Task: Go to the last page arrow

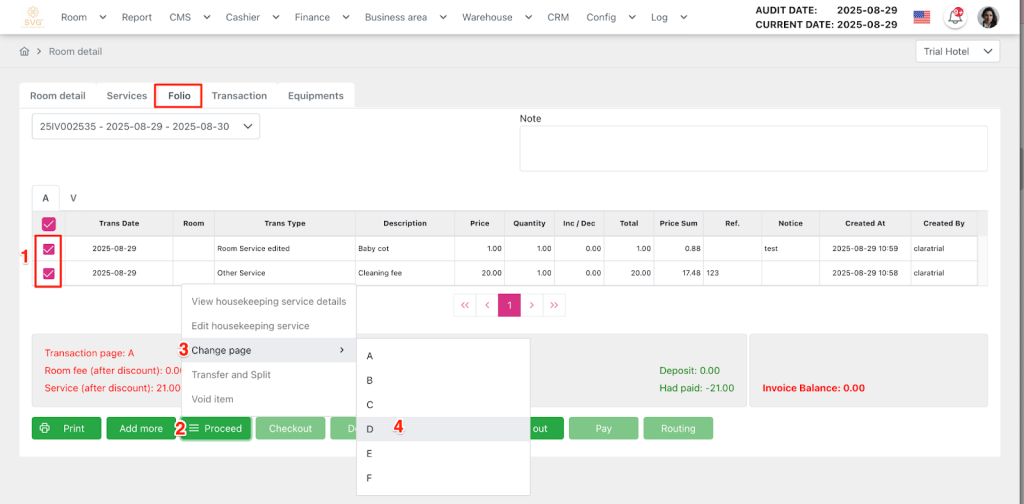Action: 554,305
